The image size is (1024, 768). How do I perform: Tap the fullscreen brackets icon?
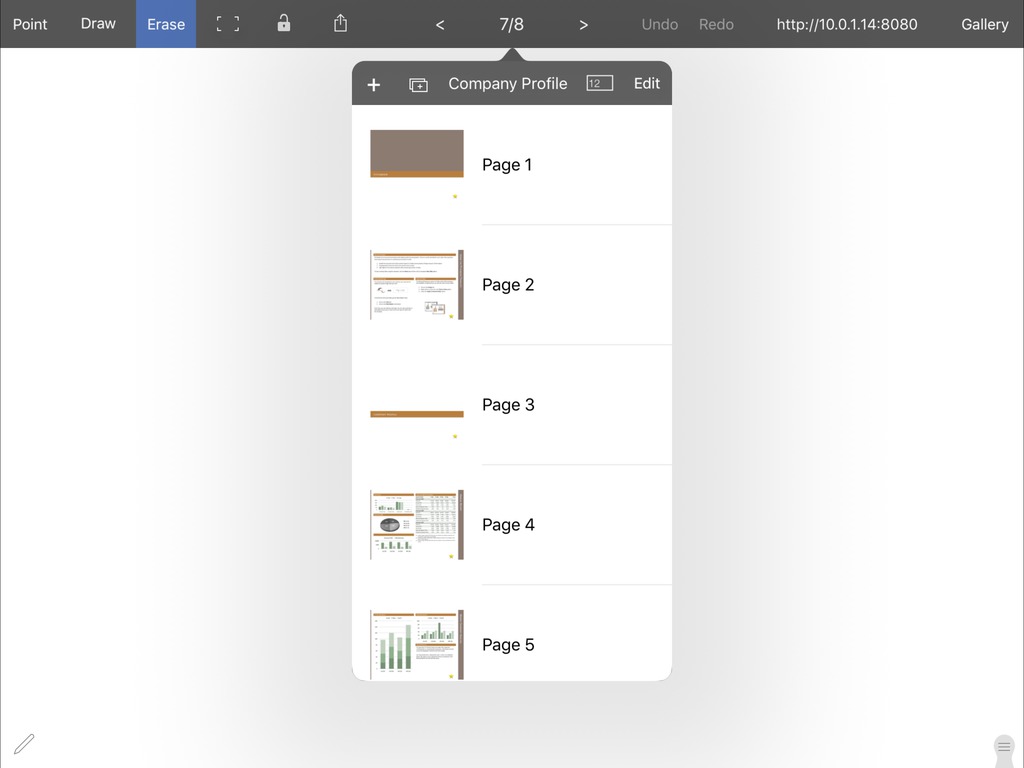tap(228, 24)
